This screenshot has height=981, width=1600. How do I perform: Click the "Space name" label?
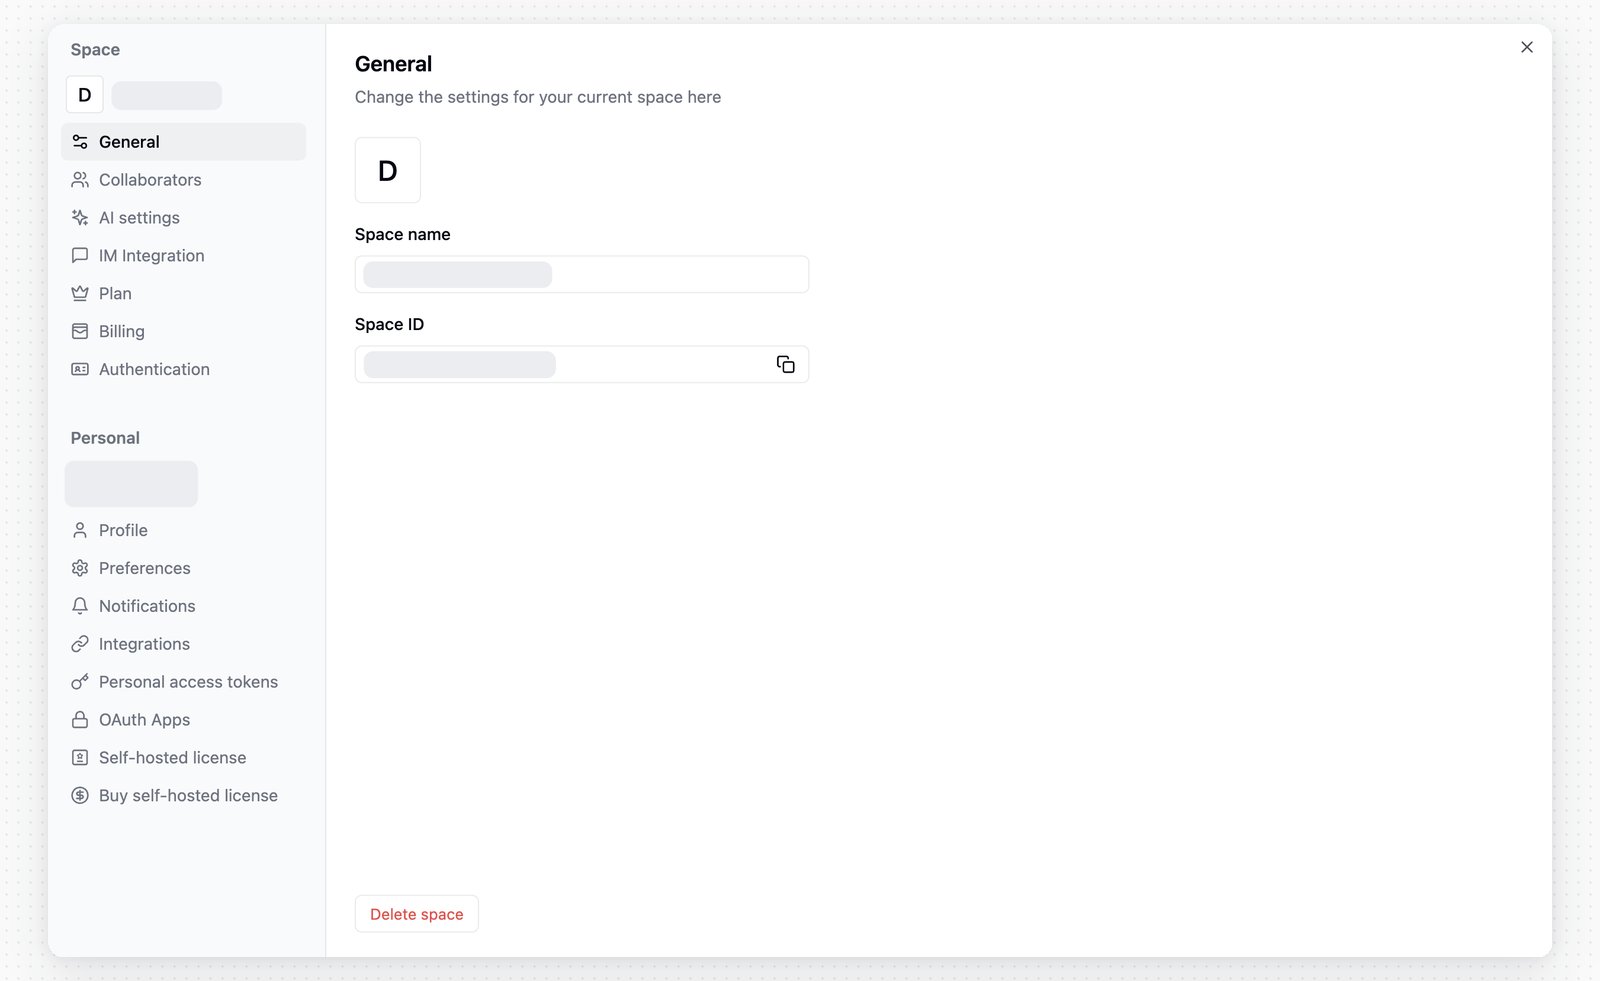[x=403, y=234]
